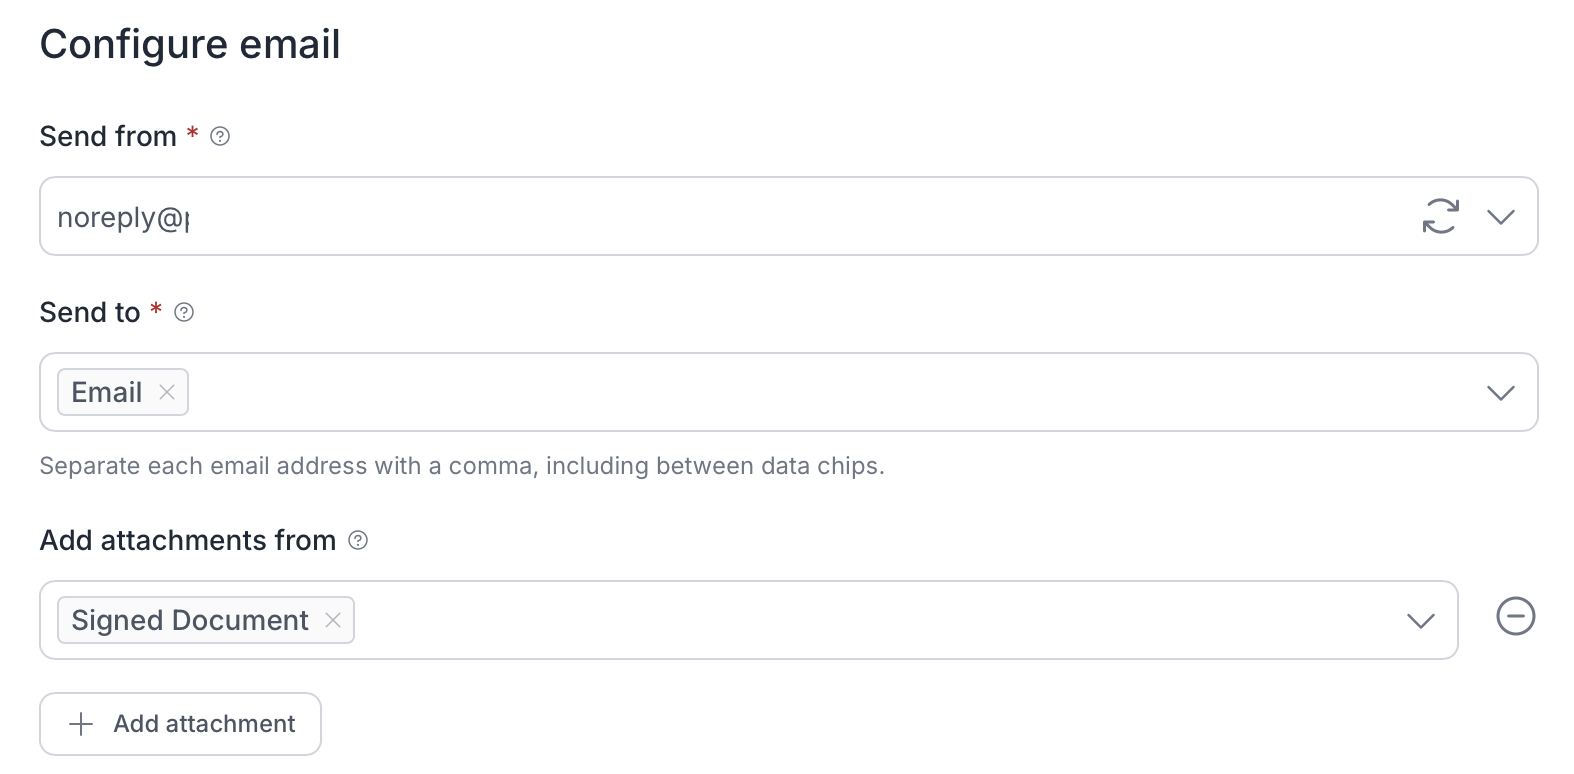Click the Send from label
The image size is (1574, 774).
(108, 136)
